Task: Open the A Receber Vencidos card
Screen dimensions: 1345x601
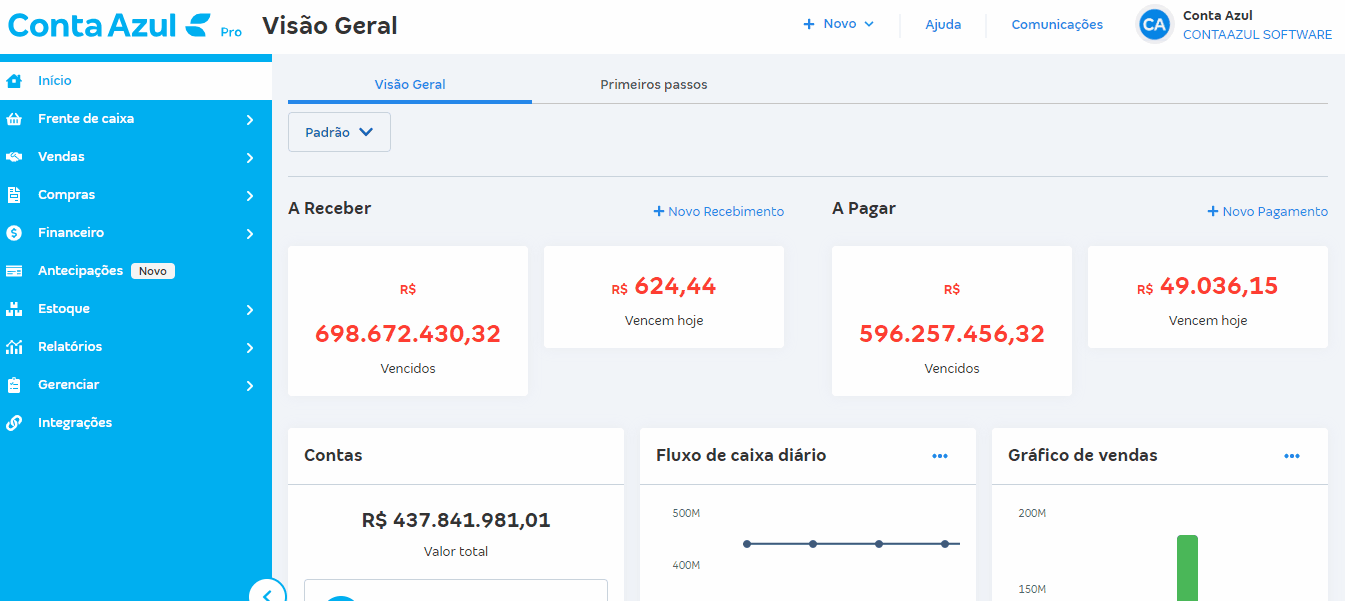Action: (408, 321)
